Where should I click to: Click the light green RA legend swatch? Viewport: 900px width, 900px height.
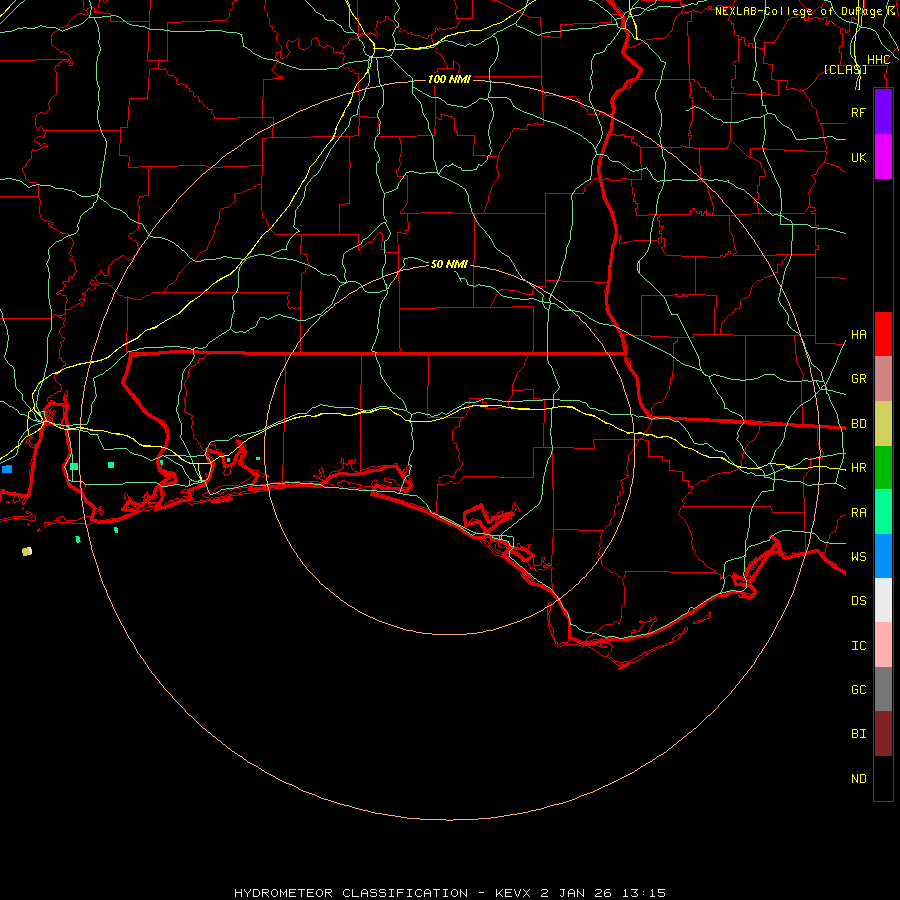pos(883,512)
